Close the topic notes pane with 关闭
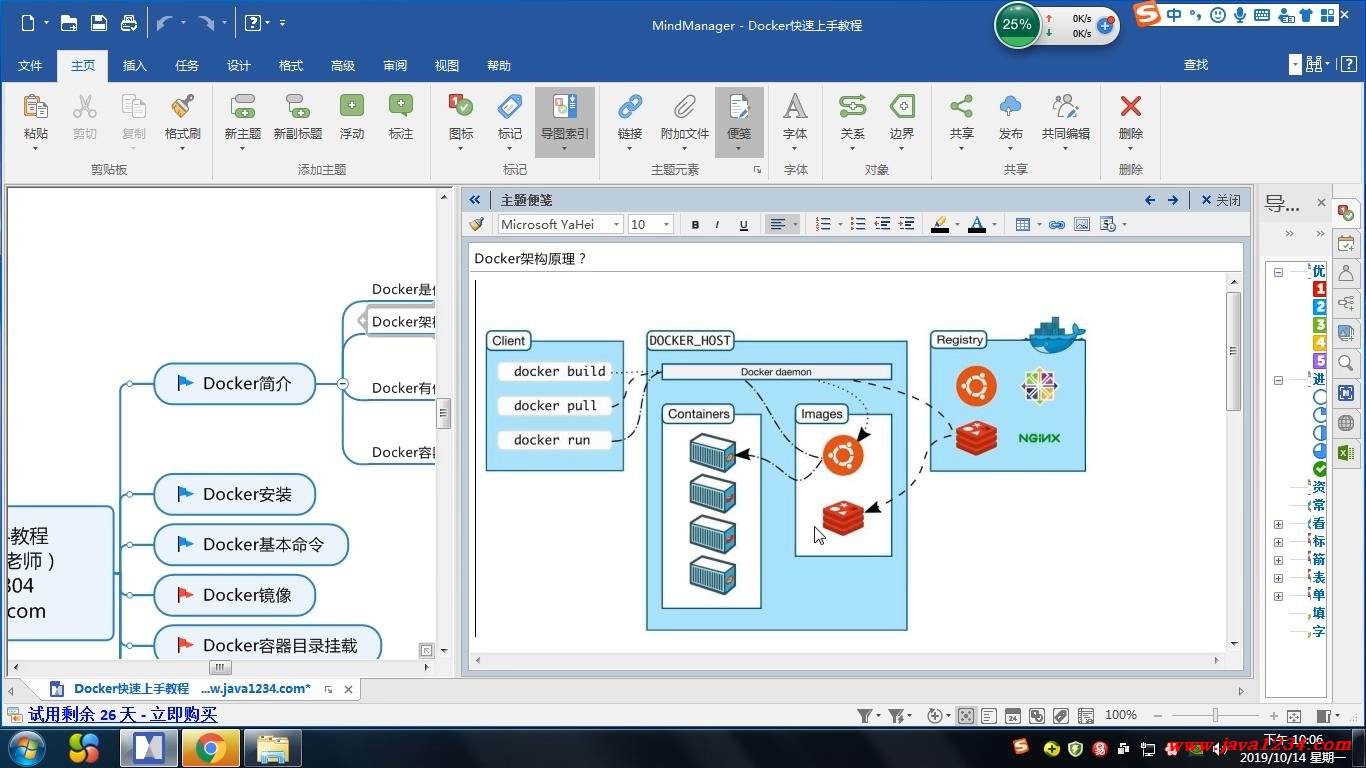 click(1221, 200)
